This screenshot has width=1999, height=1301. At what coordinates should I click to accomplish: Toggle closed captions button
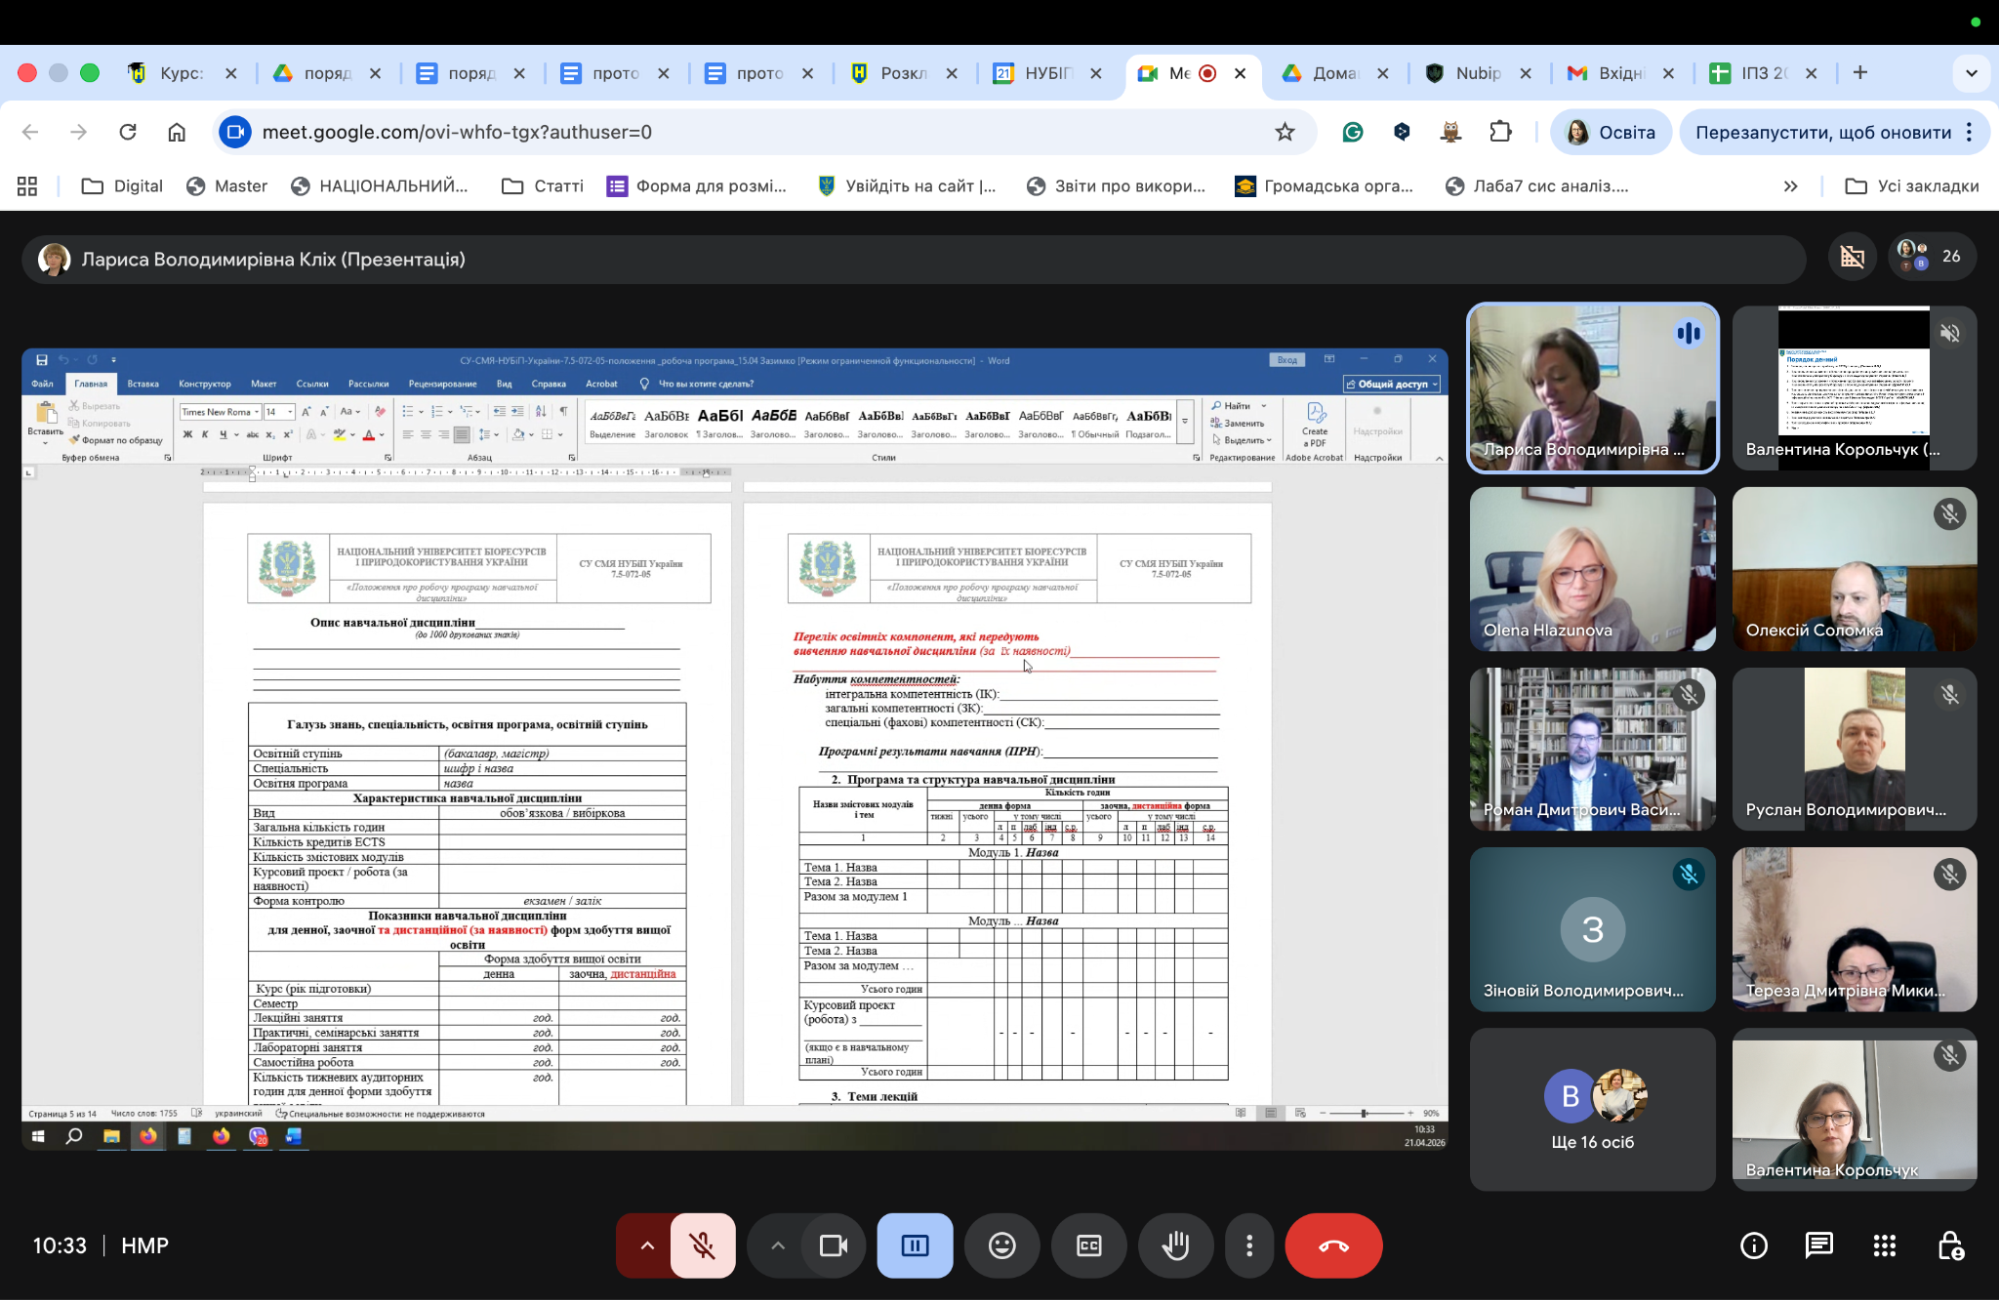tap(1089, 1246)
